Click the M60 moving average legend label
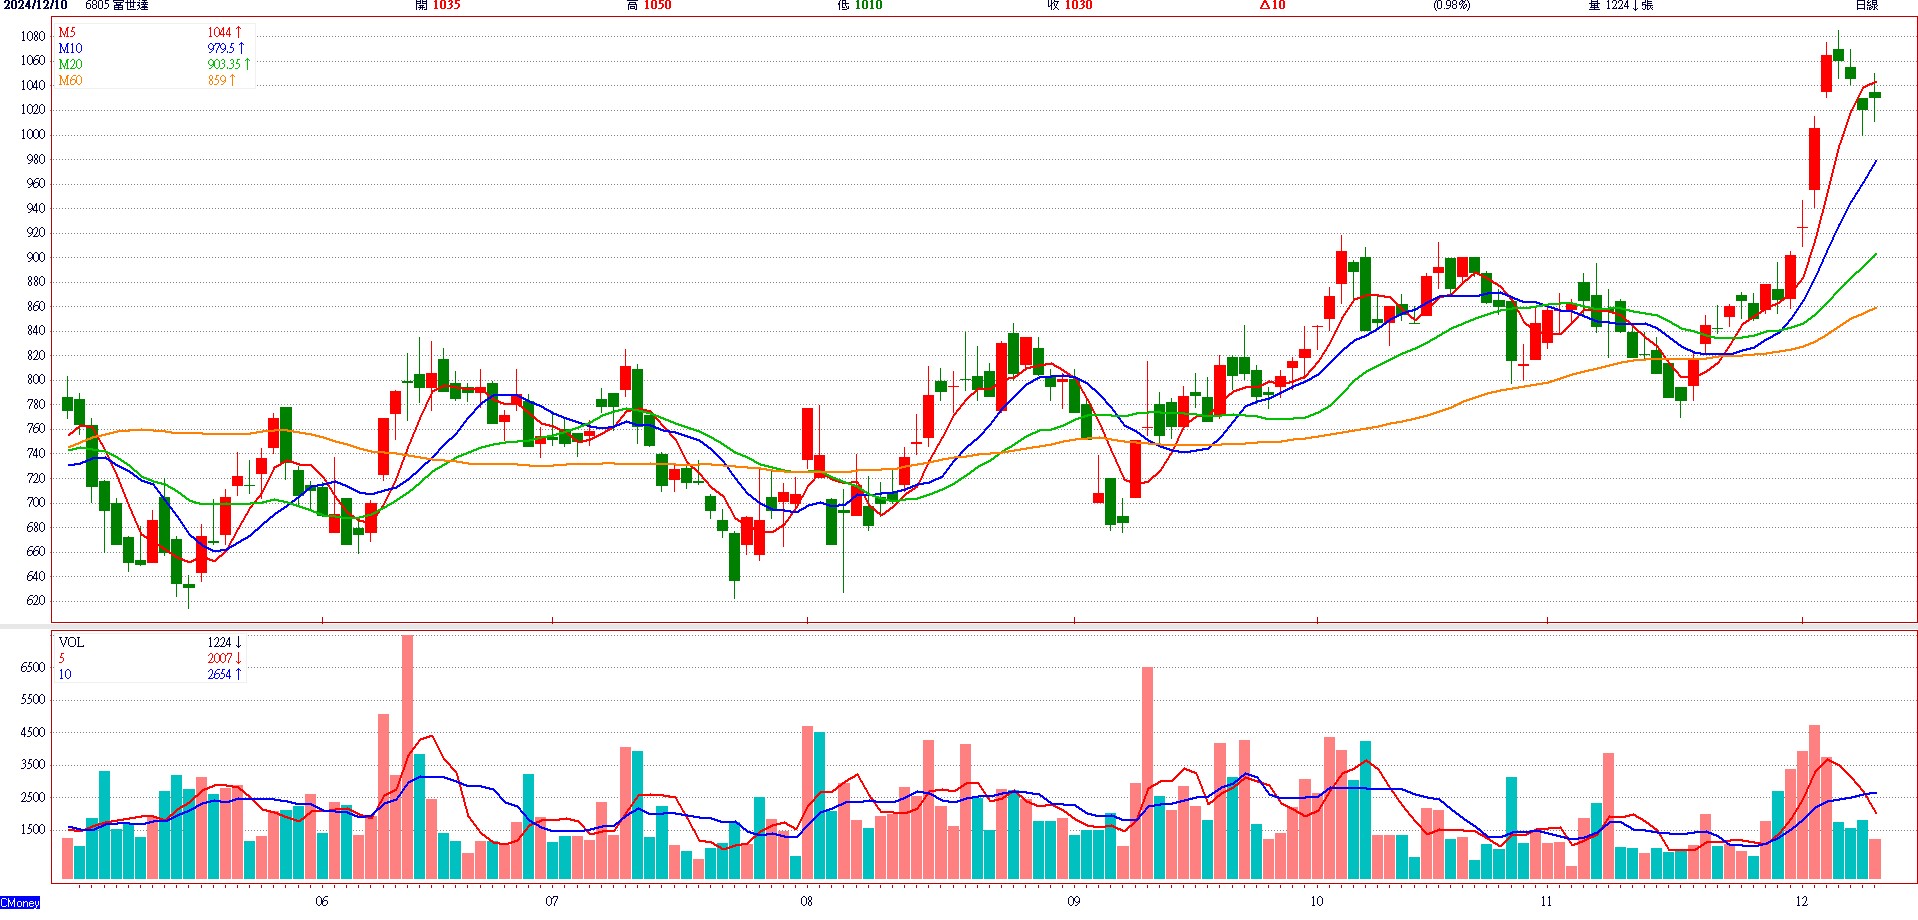Image resolution: width=1918 pixels, height=920 pixels. pyautogui.click(x=70, y=81)
